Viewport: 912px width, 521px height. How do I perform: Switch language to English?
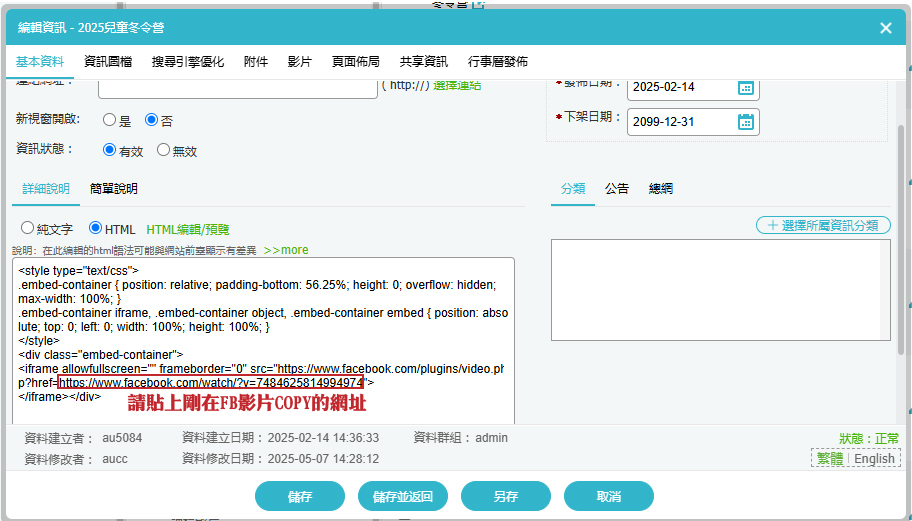tap(874, 458)
